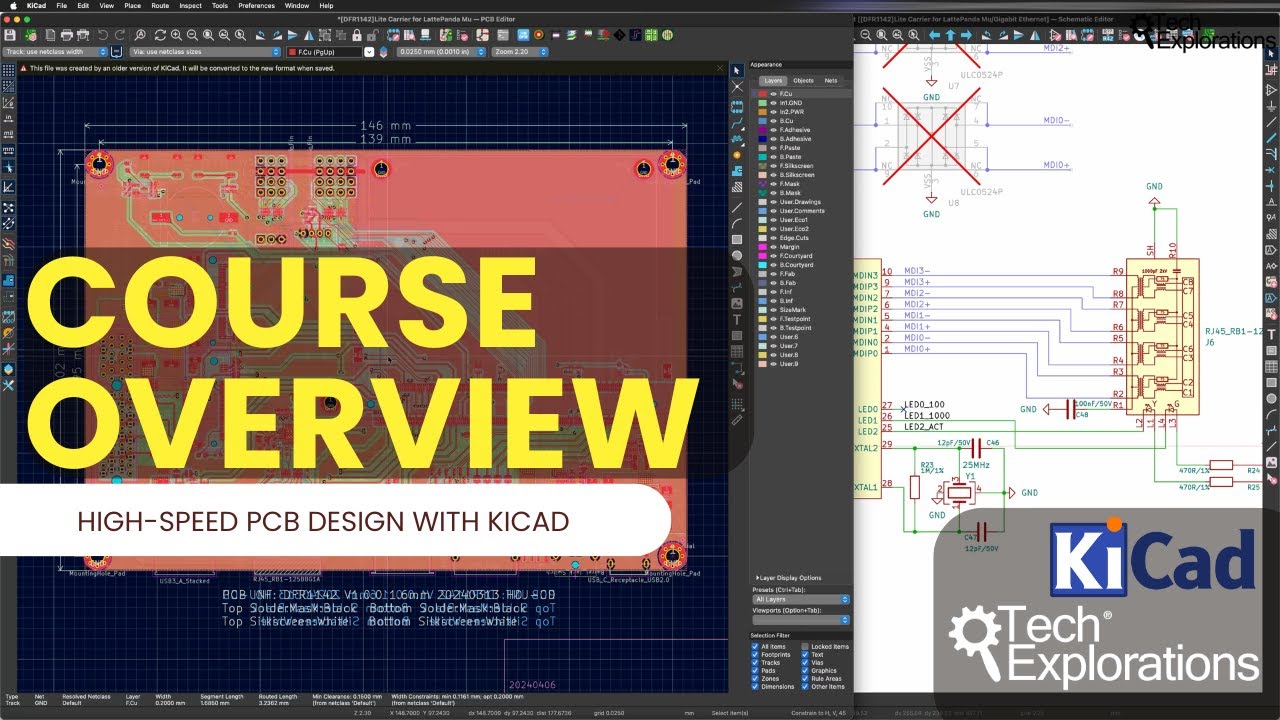
Task: Select the Draw Rectangle tool
Action: [x=737, y=239]
